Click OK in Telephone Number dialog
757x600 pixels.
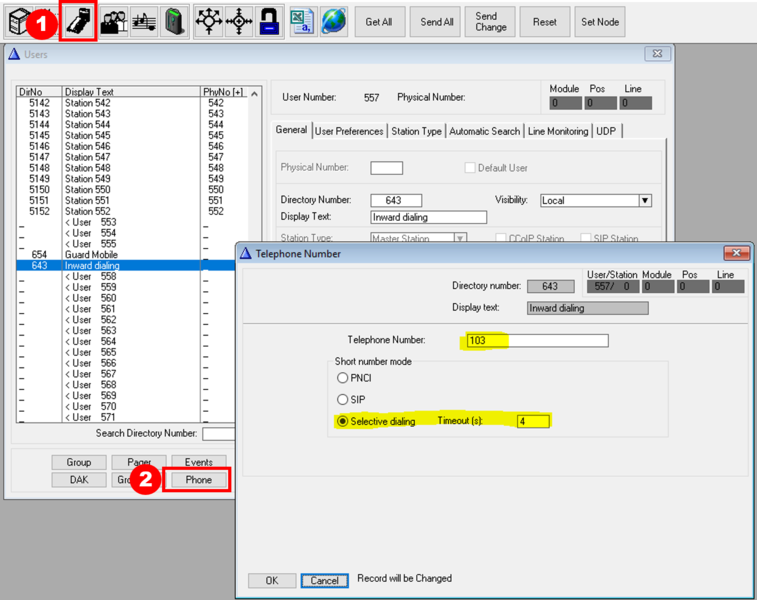point(272,580)
